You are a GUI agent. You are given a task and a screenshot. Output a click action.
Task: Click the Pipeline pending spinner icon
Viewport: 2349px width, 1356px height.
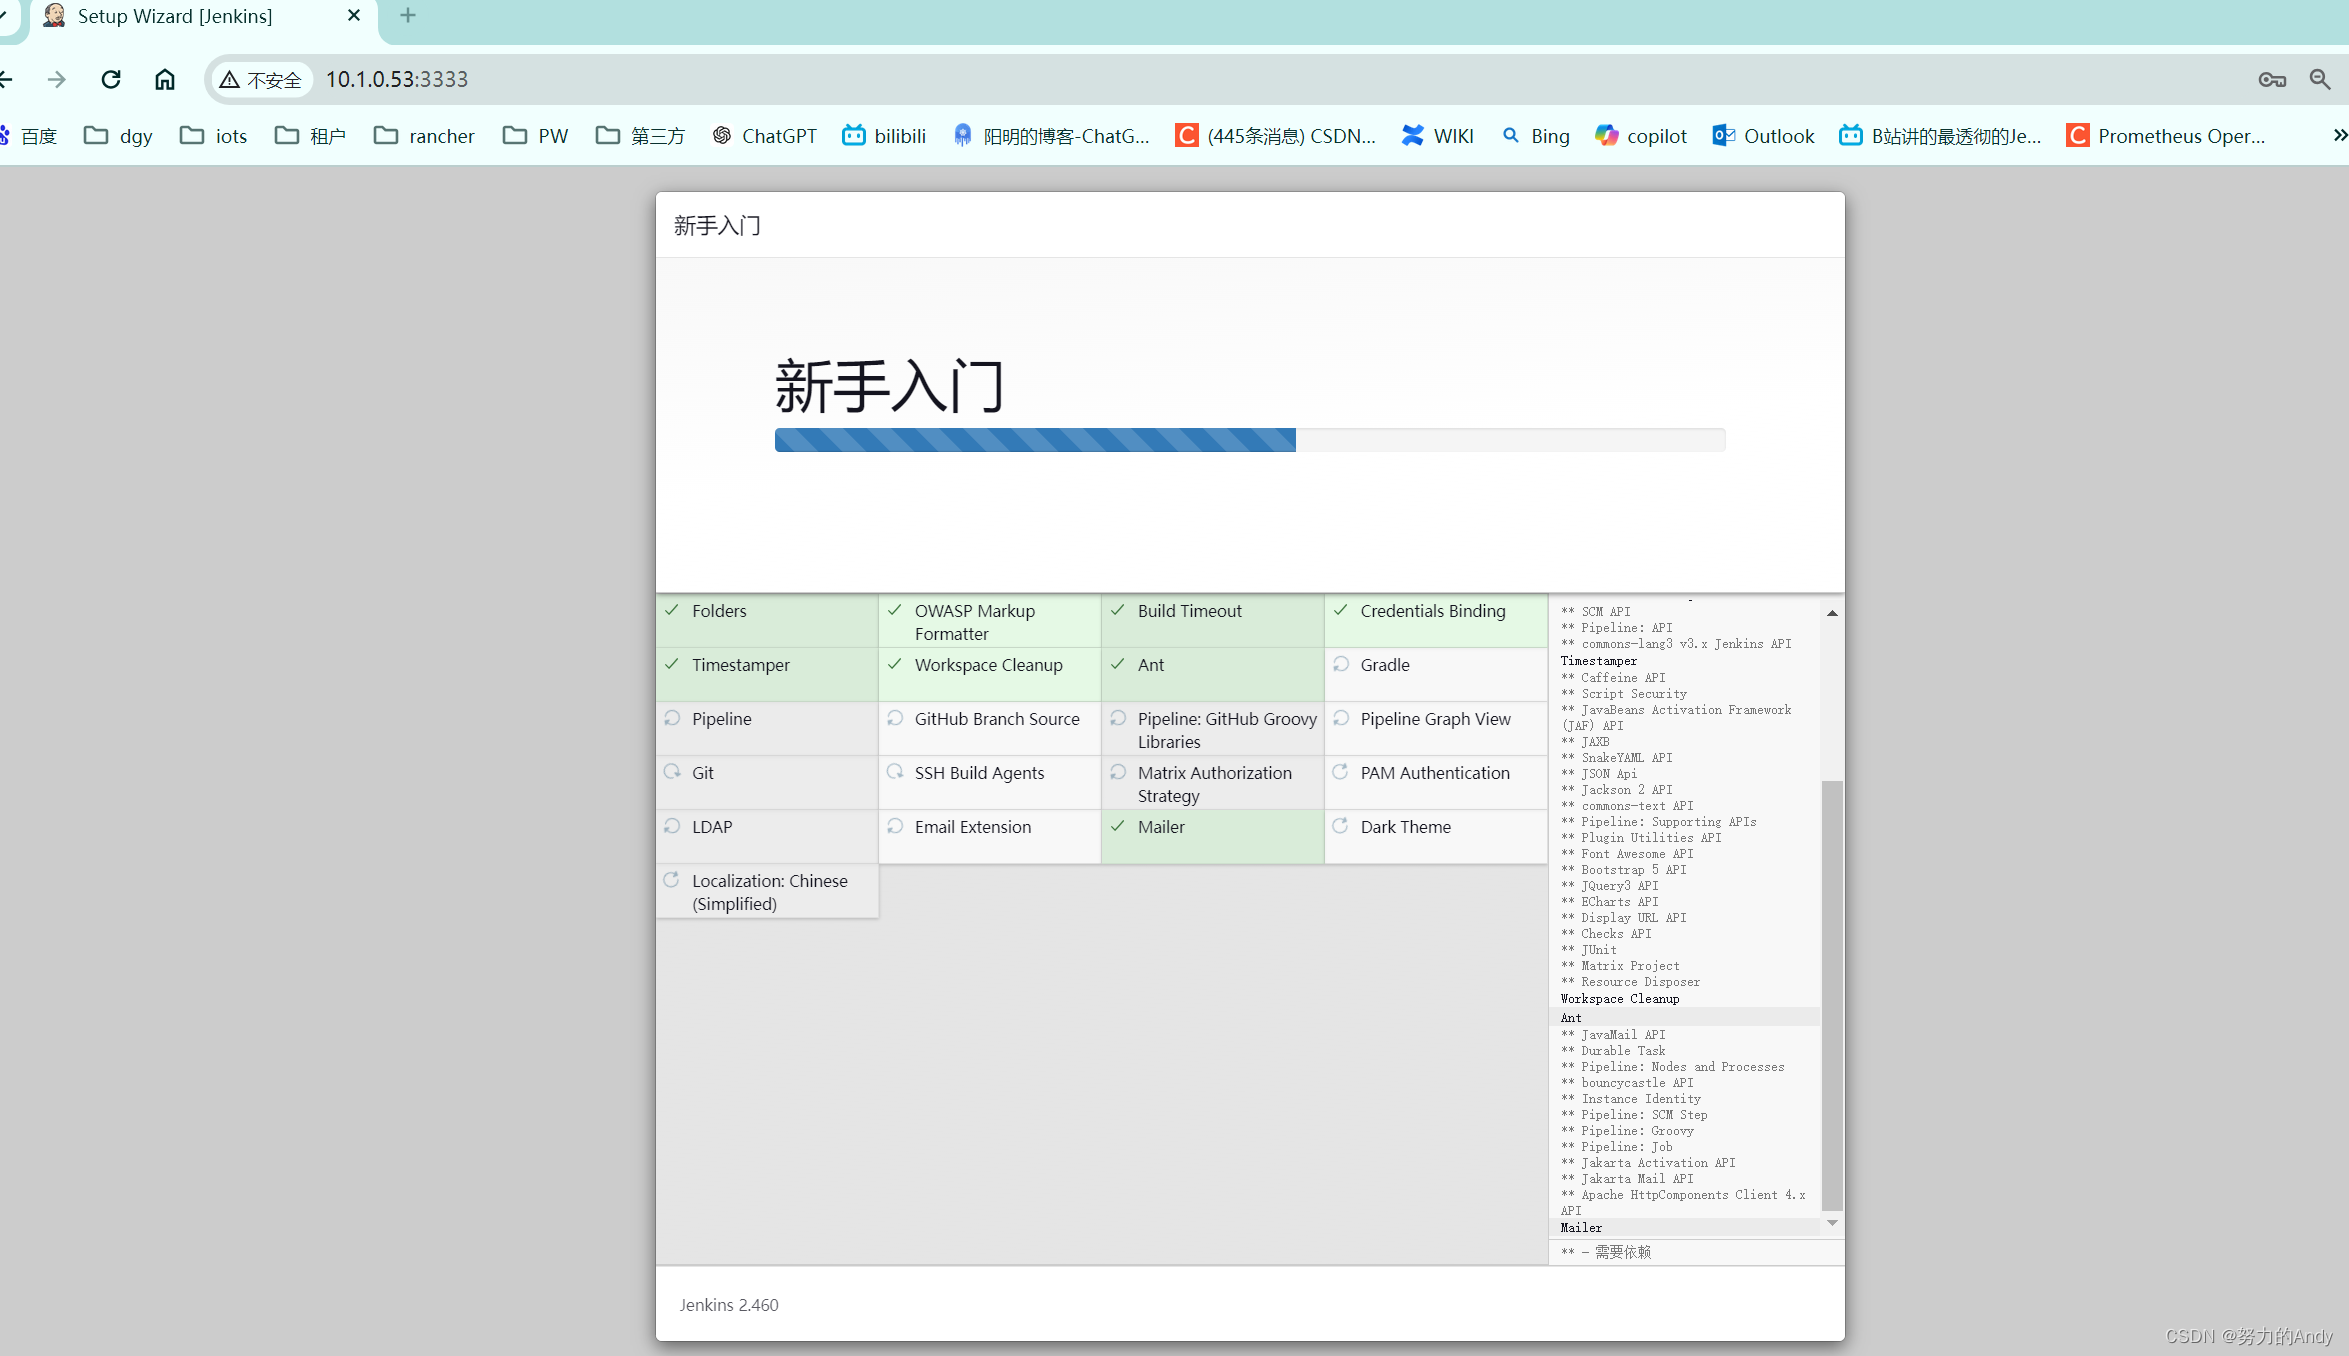pos(672,718)
